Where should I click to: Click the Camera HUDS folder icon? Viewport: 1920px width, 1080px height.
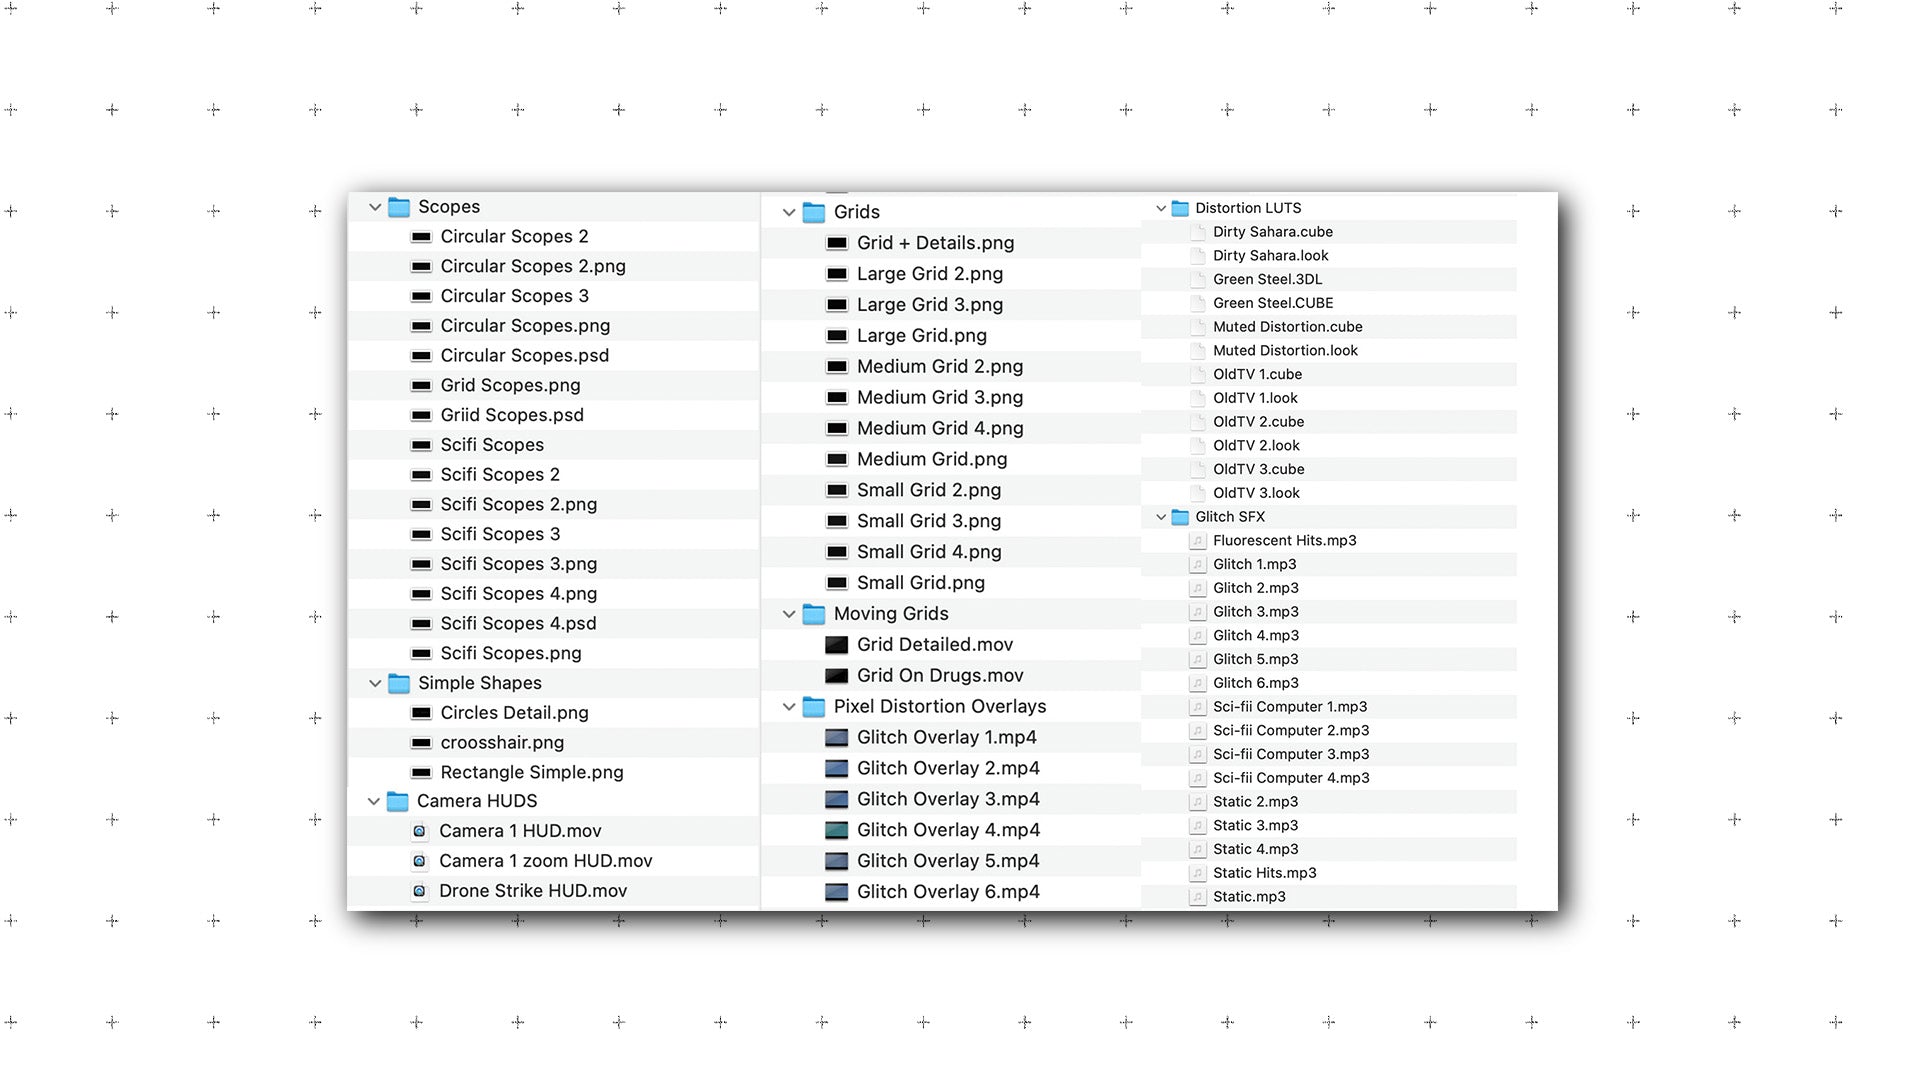point(398,801)
